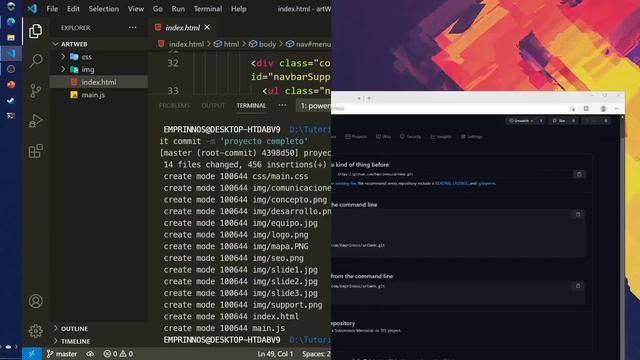Viewport: 640px width, 360px height.
Task: Open the Terminal menu
Action: [208, 9]
